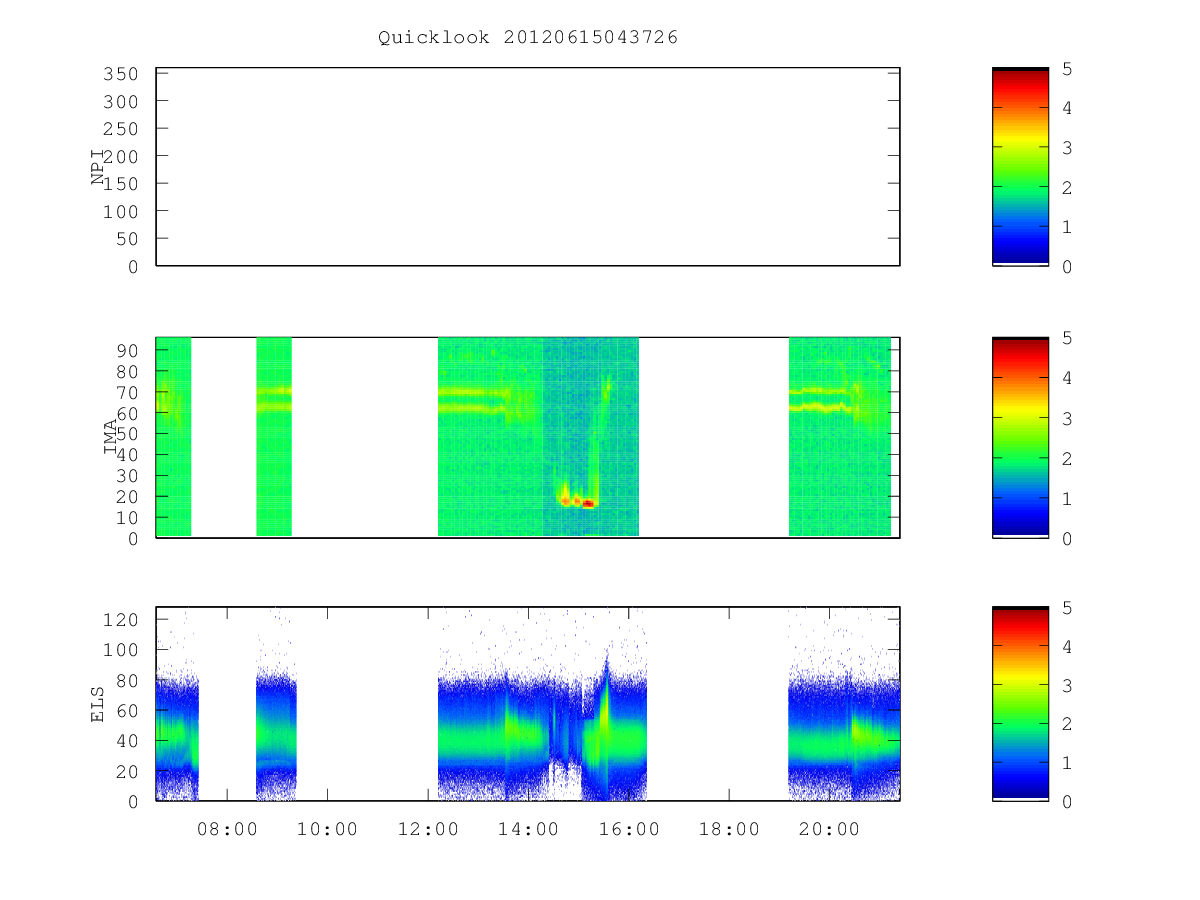Click the '20:00' time axis label

pos(829,829)
